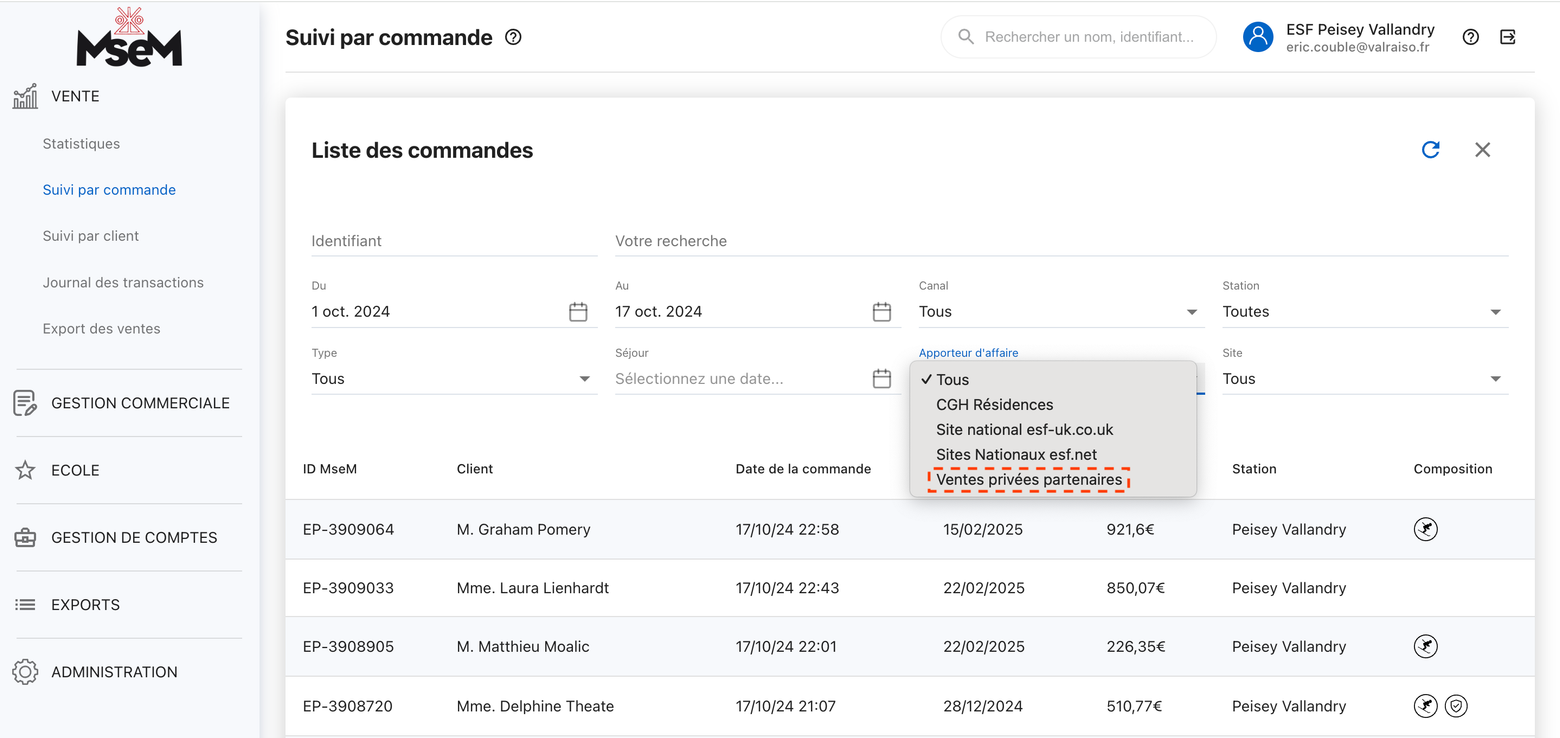Open the Type dropdown

click(454, 379)
